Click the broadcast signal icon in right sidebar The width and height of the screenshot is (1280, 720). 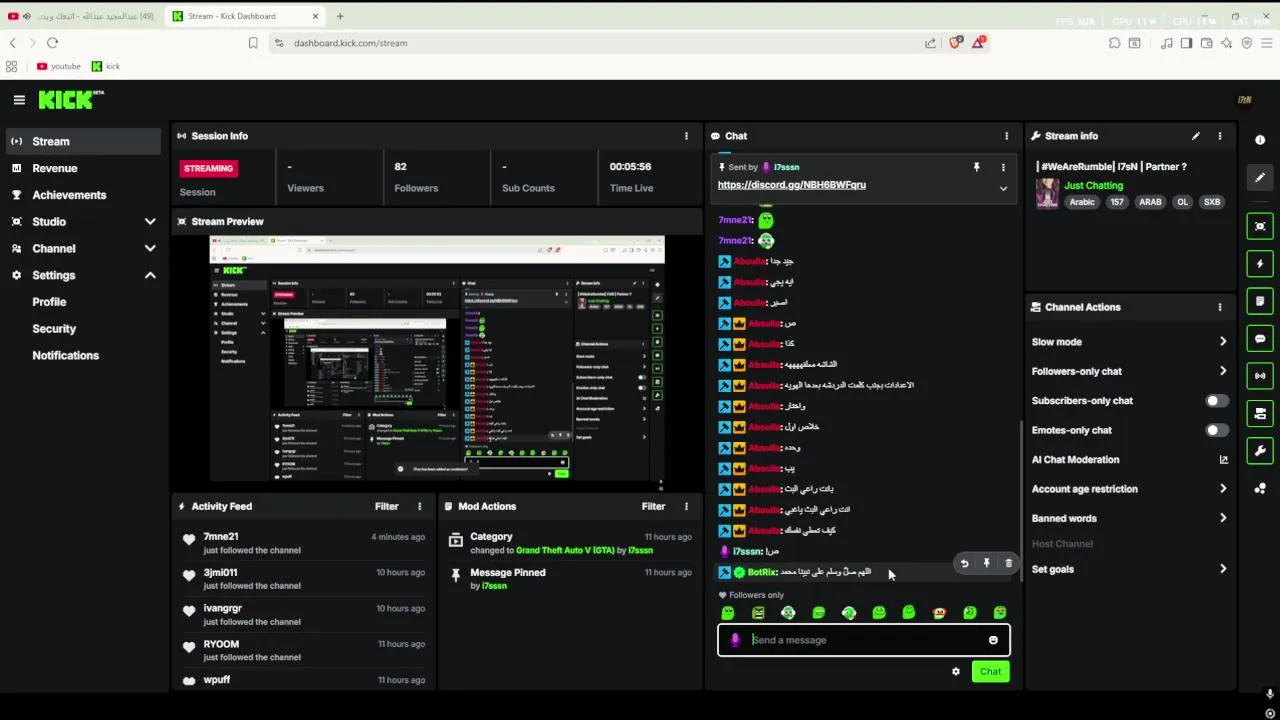click(x=1260, y=376)
